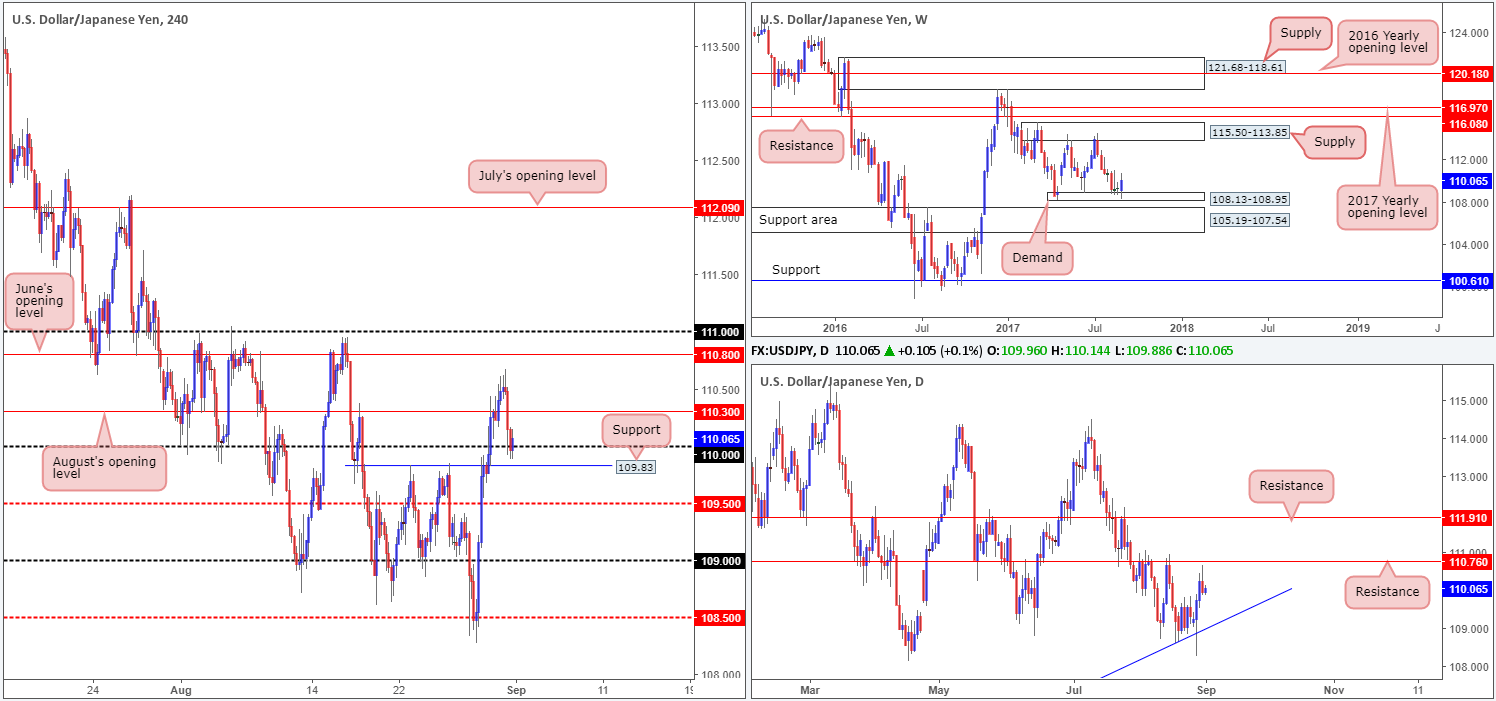
Task: Click the 108.13-108.95 demand zone label
Action: pyautogui.click(x=1248, y=198)
